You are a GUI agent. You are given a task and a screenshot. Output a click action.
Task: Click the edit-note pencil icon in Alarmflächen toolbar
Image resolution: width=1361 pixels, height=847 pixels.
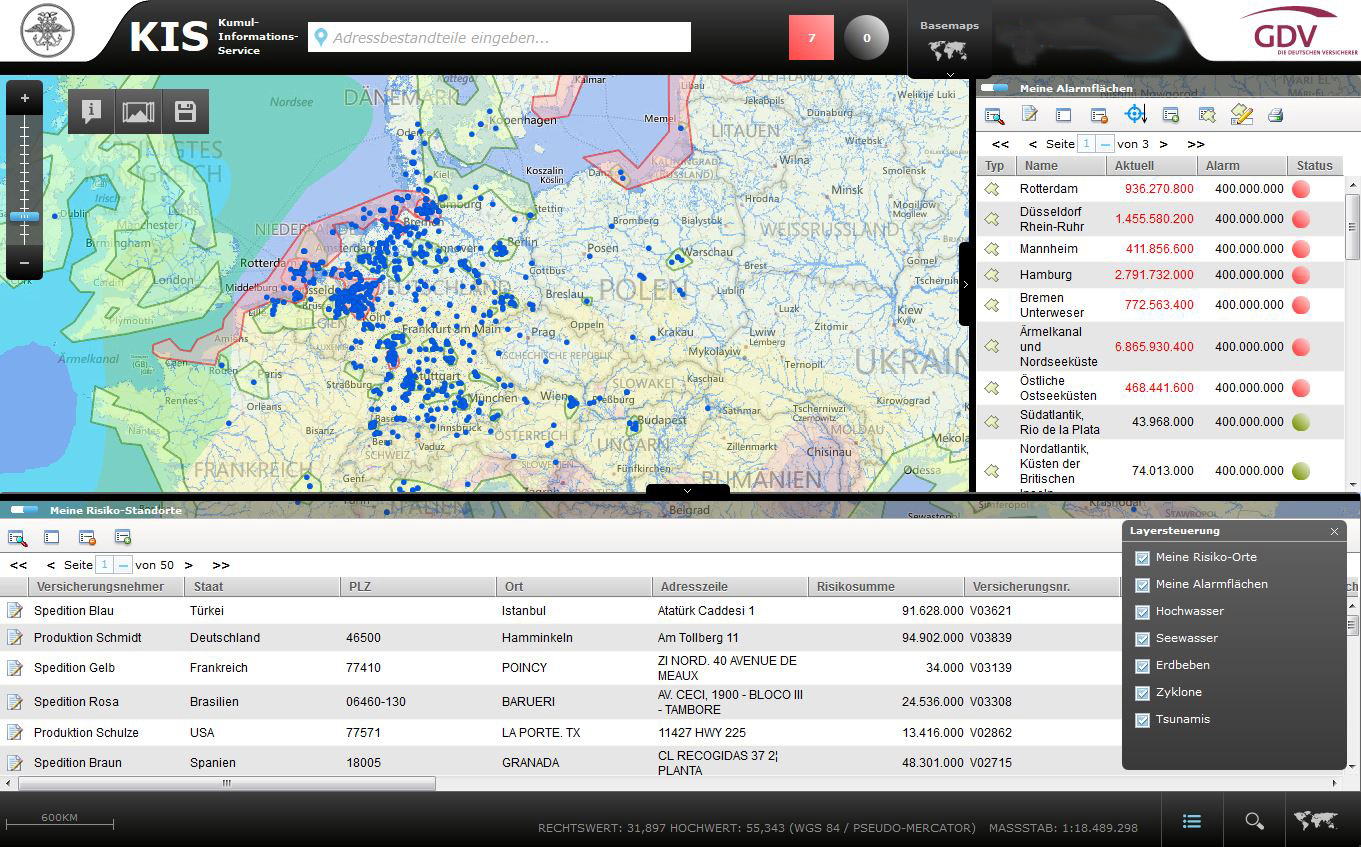[x=1029, y=115]
